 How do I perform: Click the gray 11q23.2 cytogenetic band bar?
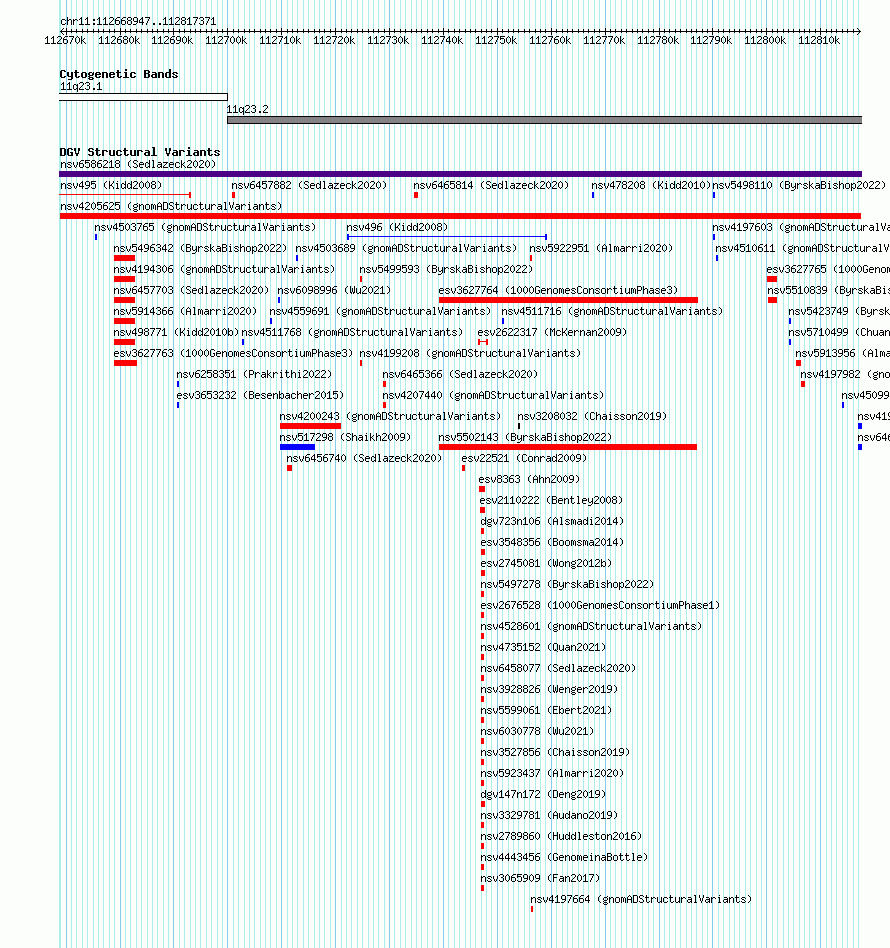pyautogui.click(x=544, y=120)
